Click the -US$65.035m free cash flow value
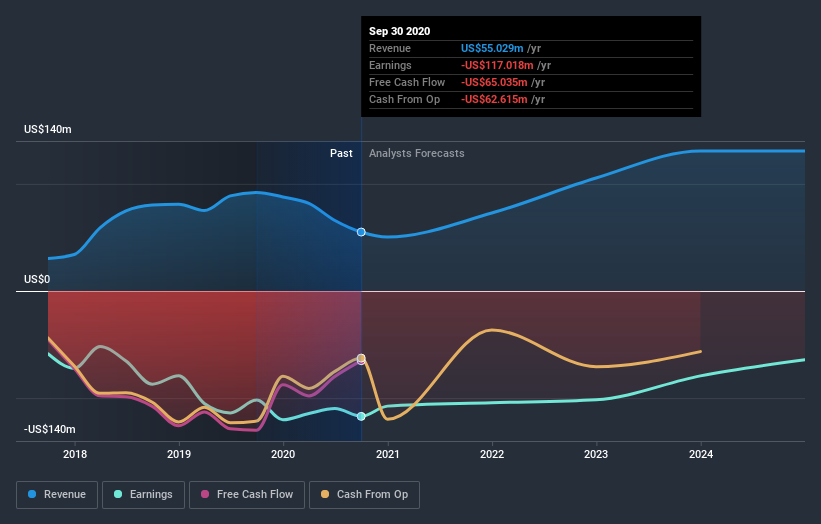The image size is (821, 524). click(x=494, y=82)
